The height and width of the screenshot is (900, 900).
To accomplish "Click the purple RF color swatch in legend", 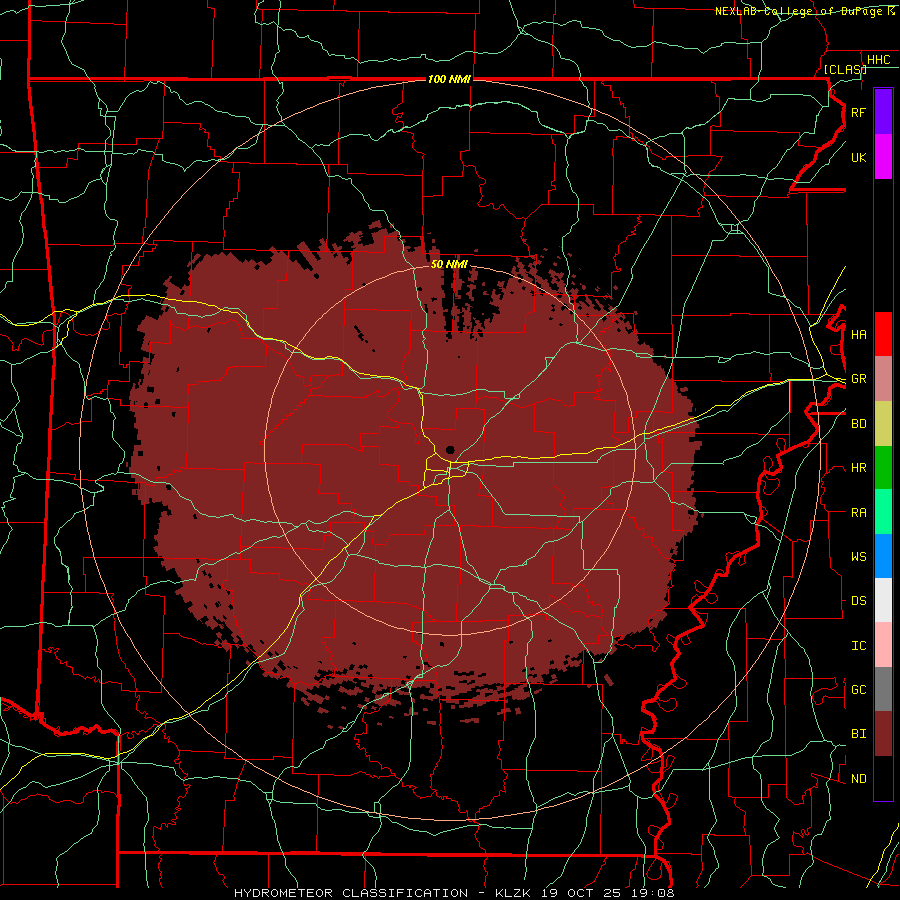I will click(x=883, y=112).
